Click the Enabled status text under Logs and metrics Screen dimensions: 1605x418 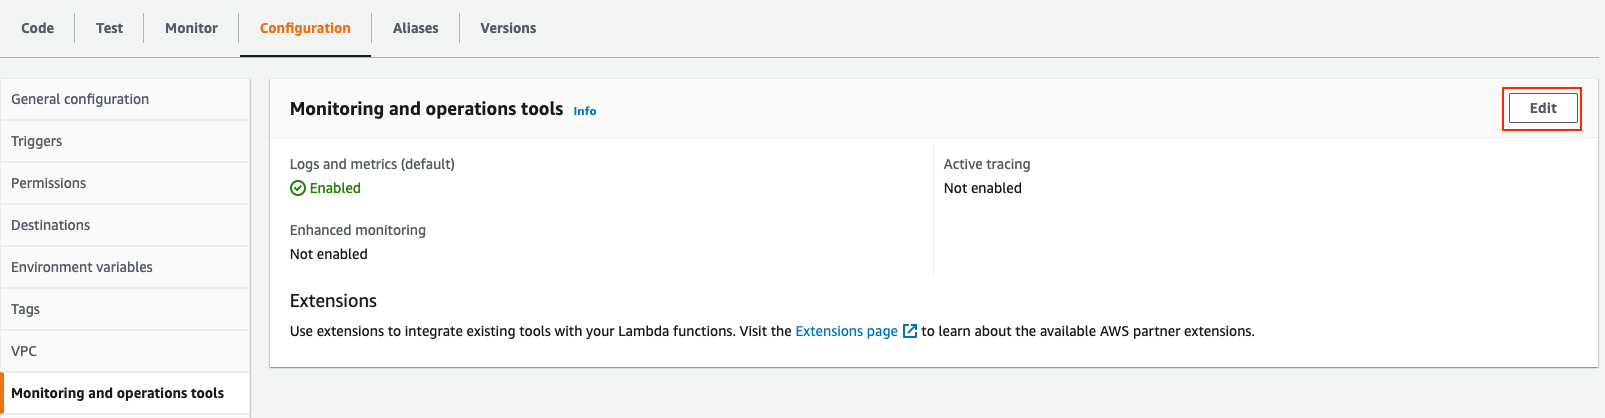(335, 188)
